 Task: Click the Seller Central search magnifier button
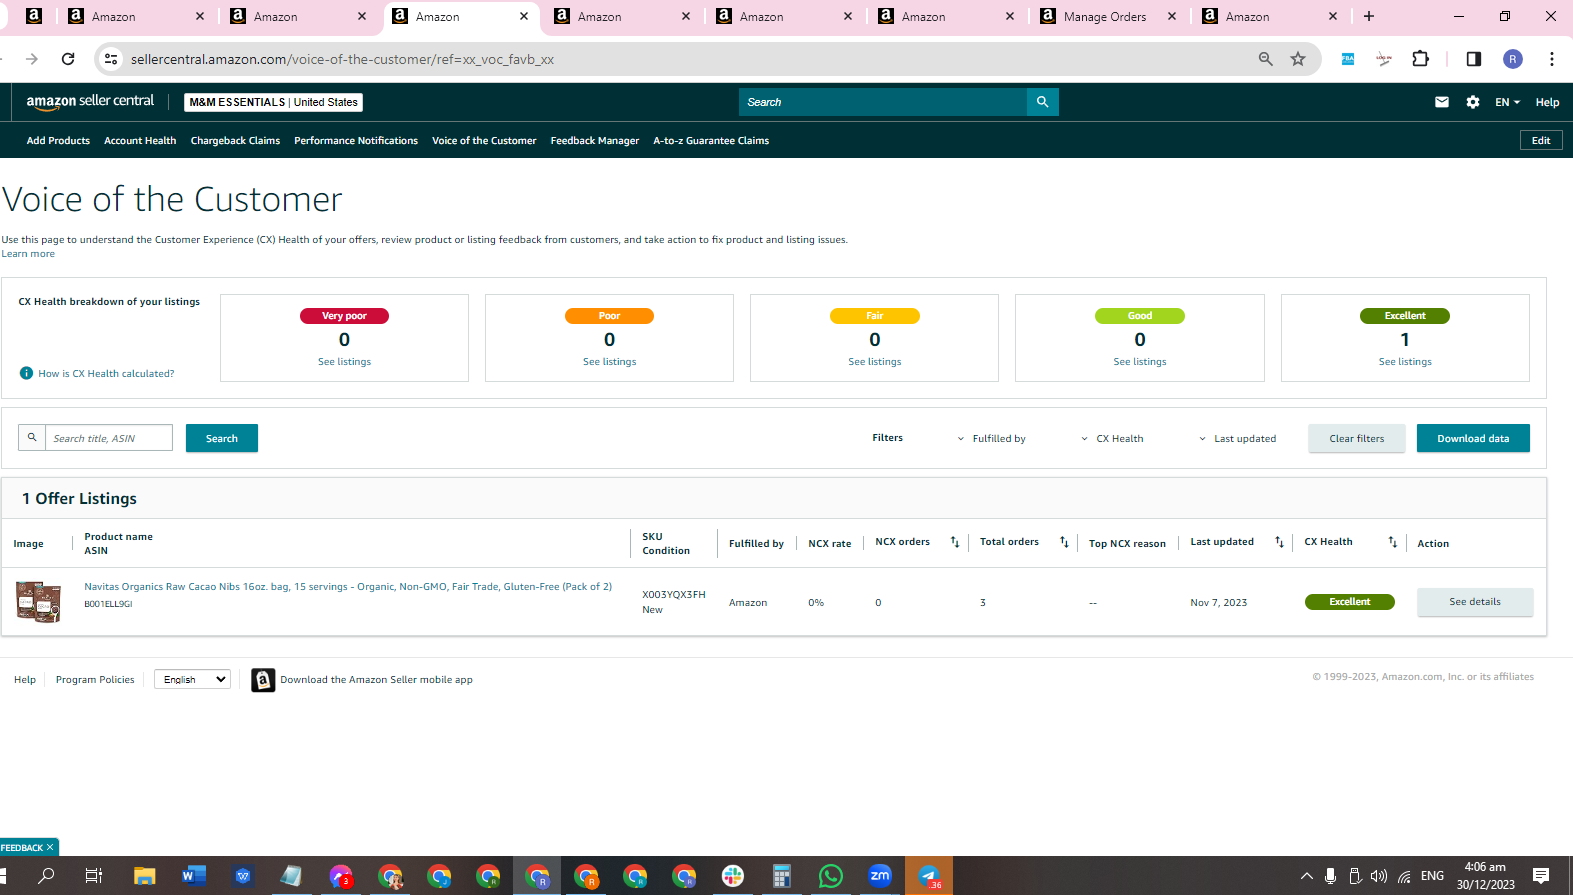click(x=1042, y=102)
